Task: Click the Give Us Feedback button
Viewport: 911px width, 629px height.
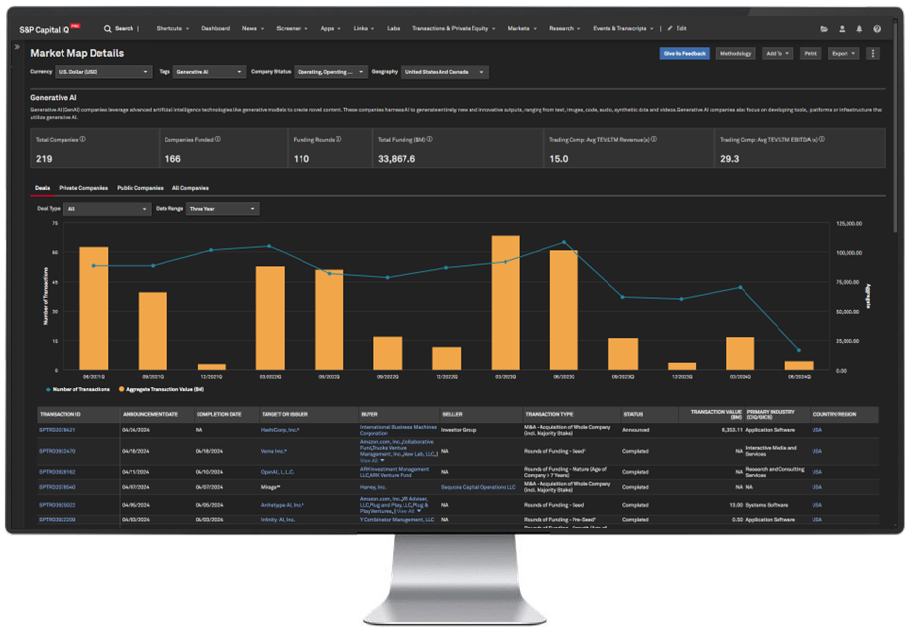Action: [684, 53]
